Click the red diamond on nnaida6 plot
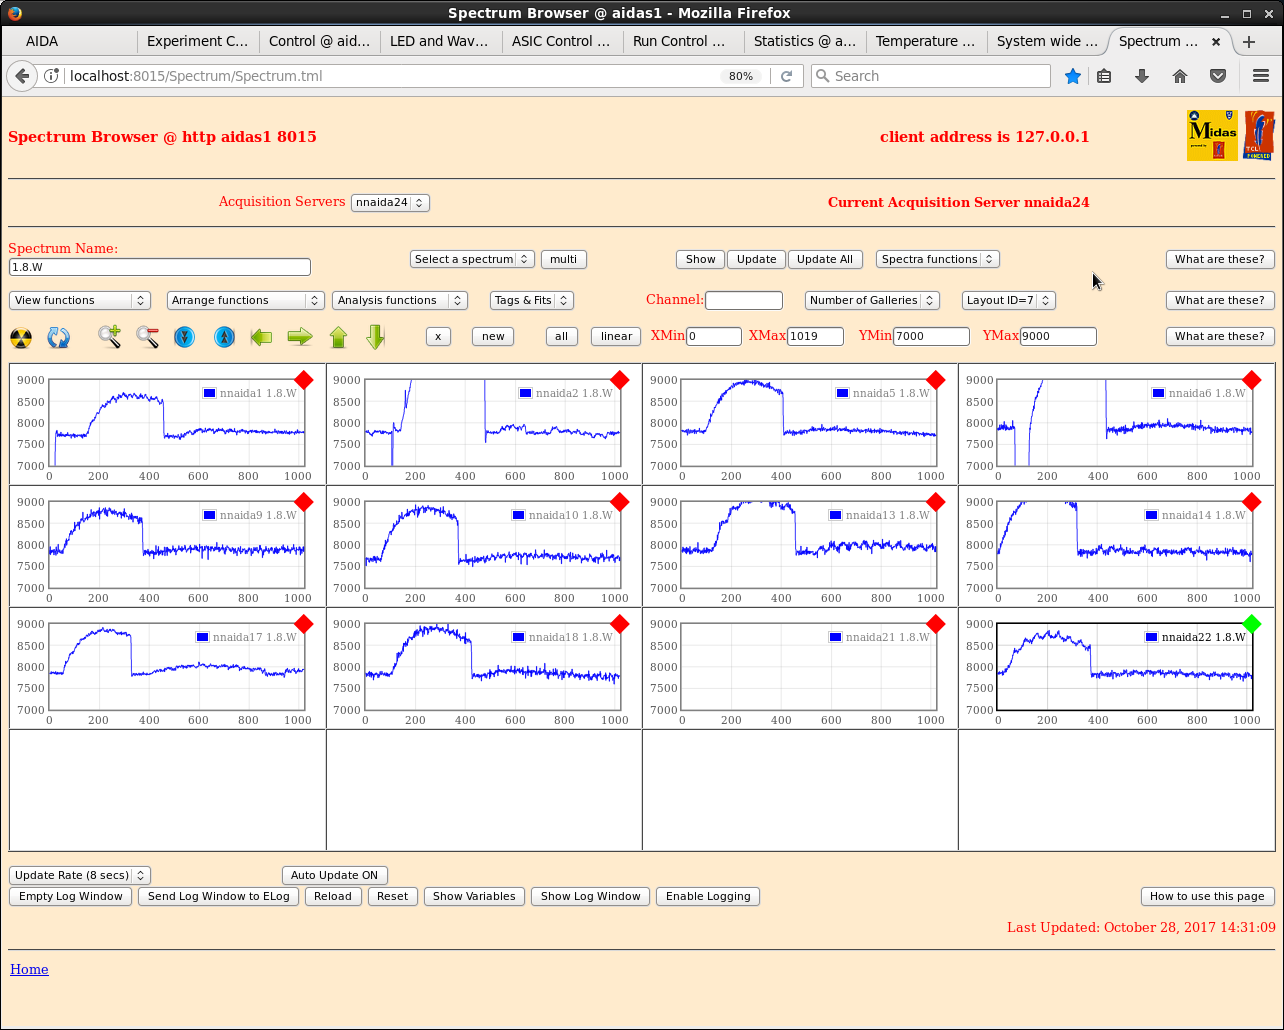Image resolution: width=1284 pixels, height=1030 pixels. [1252, 380]
